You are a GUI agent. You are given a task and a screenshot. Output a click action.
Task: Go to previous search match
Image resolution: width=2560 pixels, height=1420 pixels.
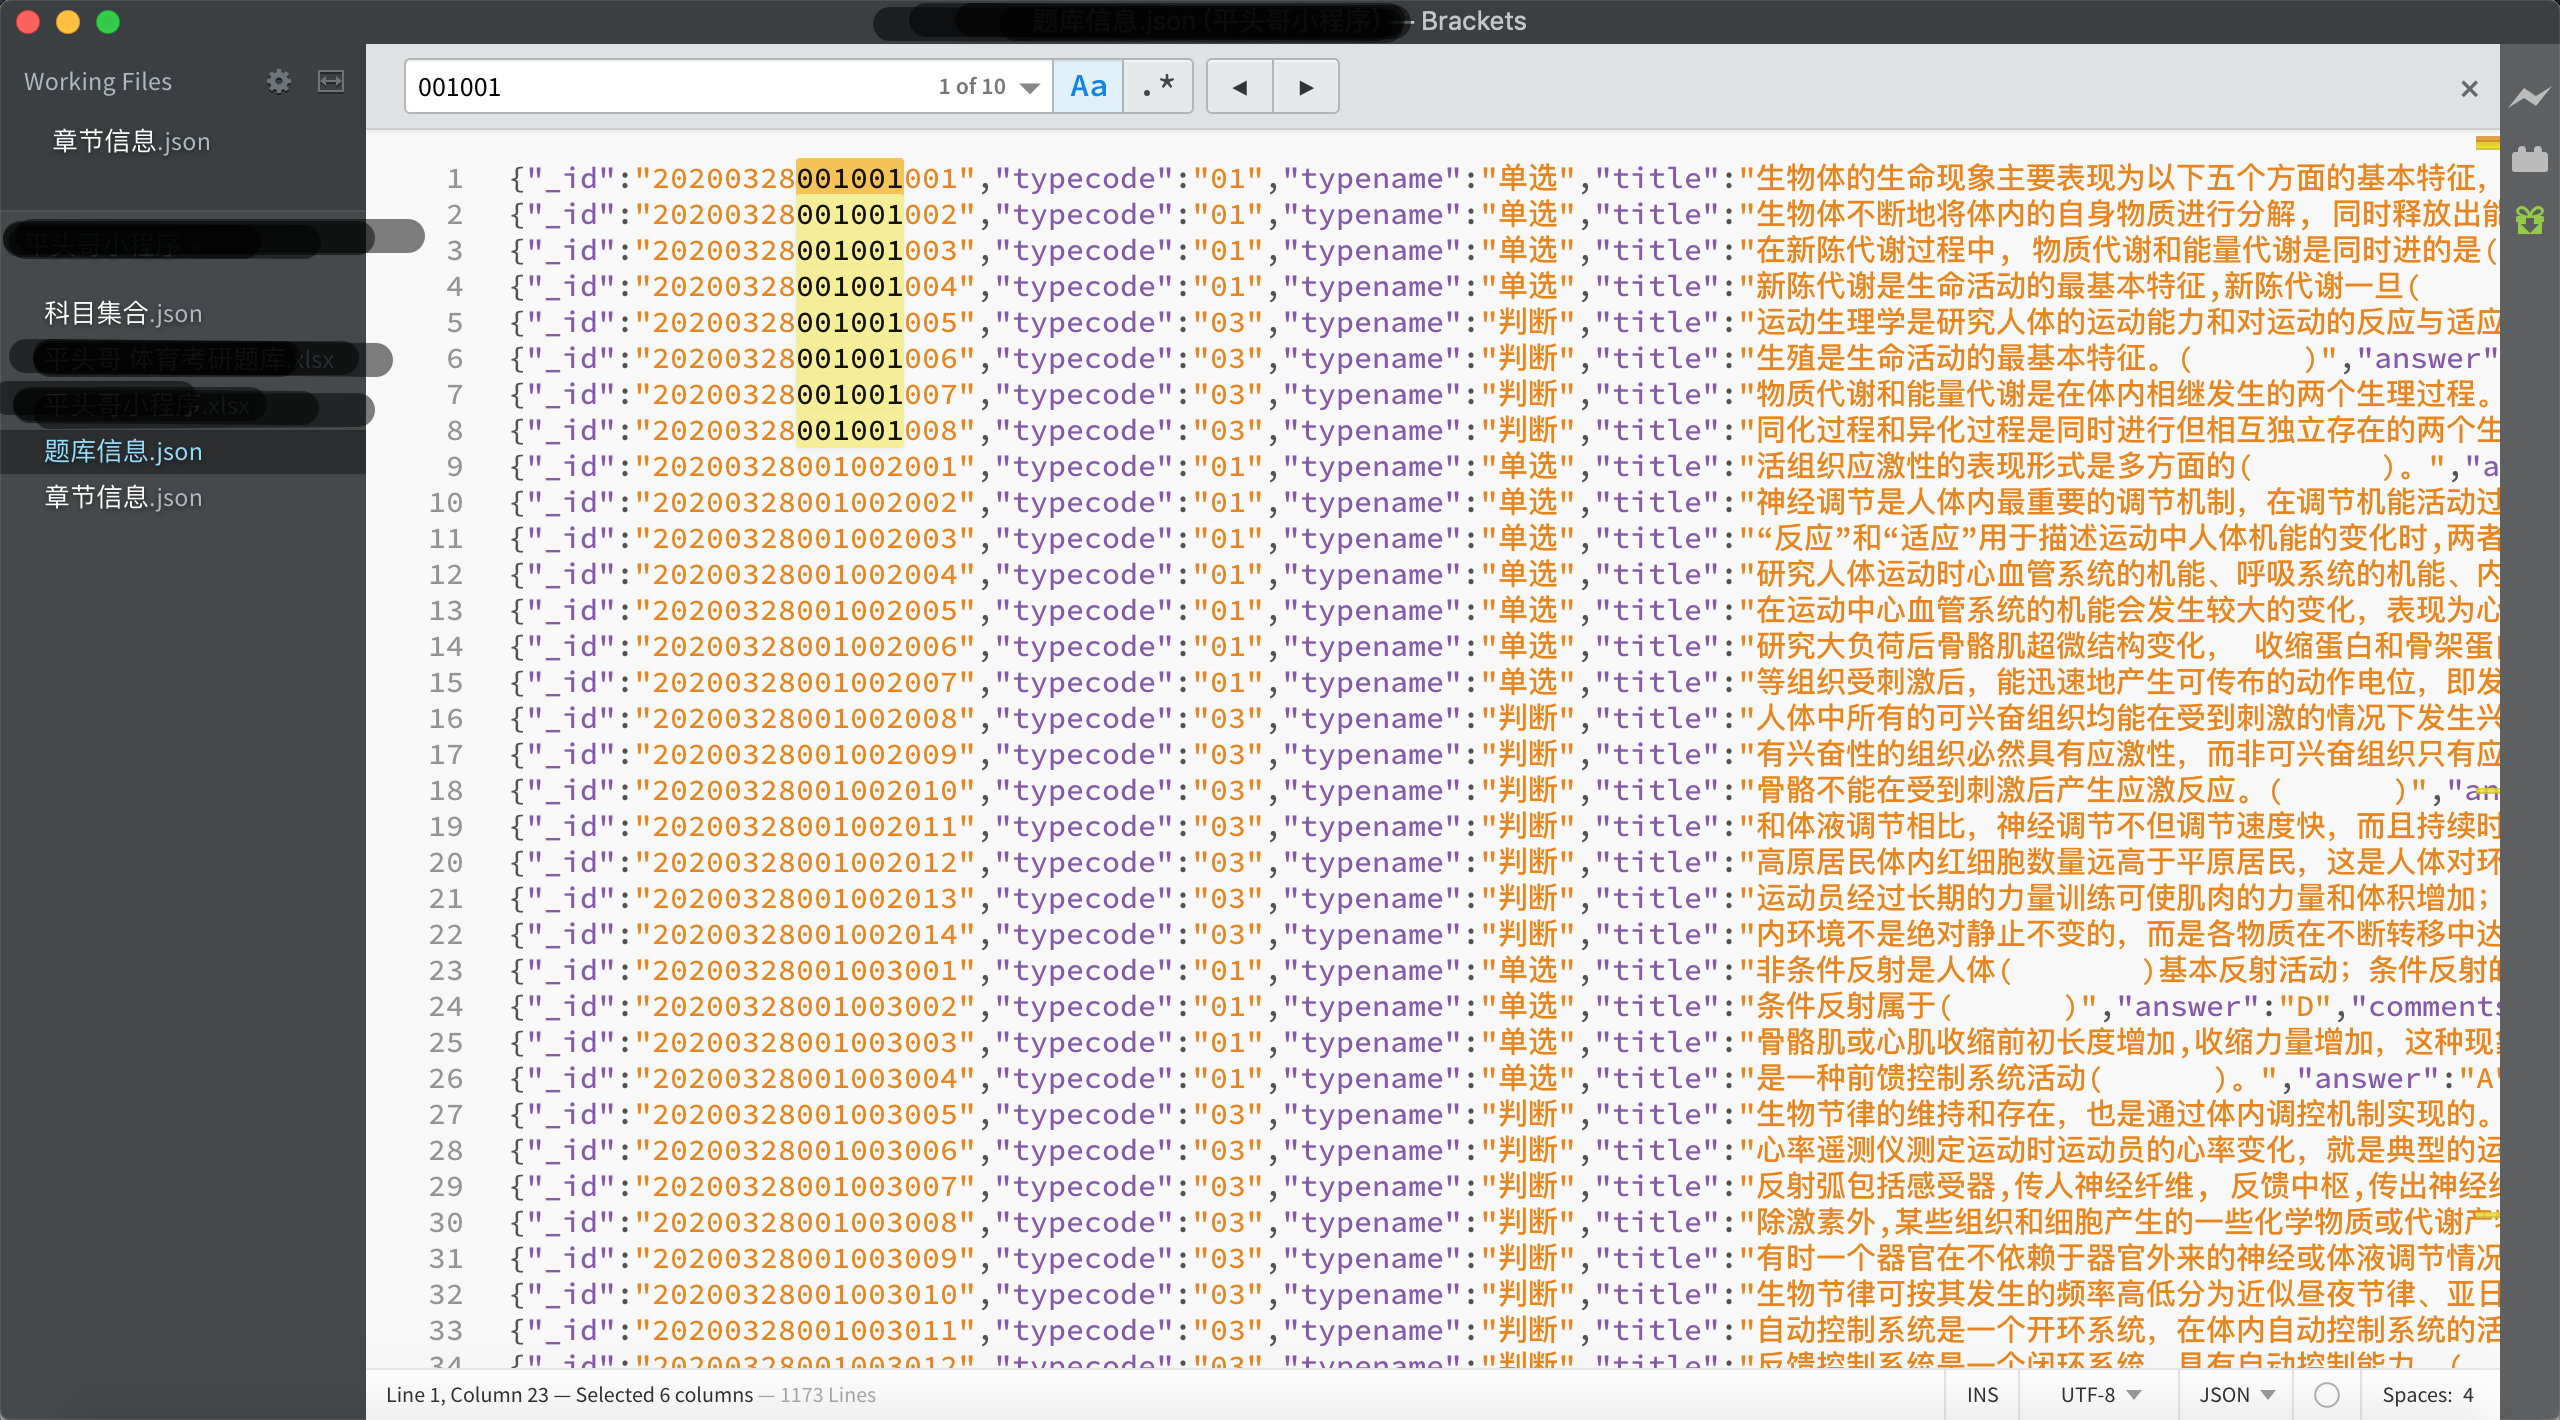click(1240, 87)
